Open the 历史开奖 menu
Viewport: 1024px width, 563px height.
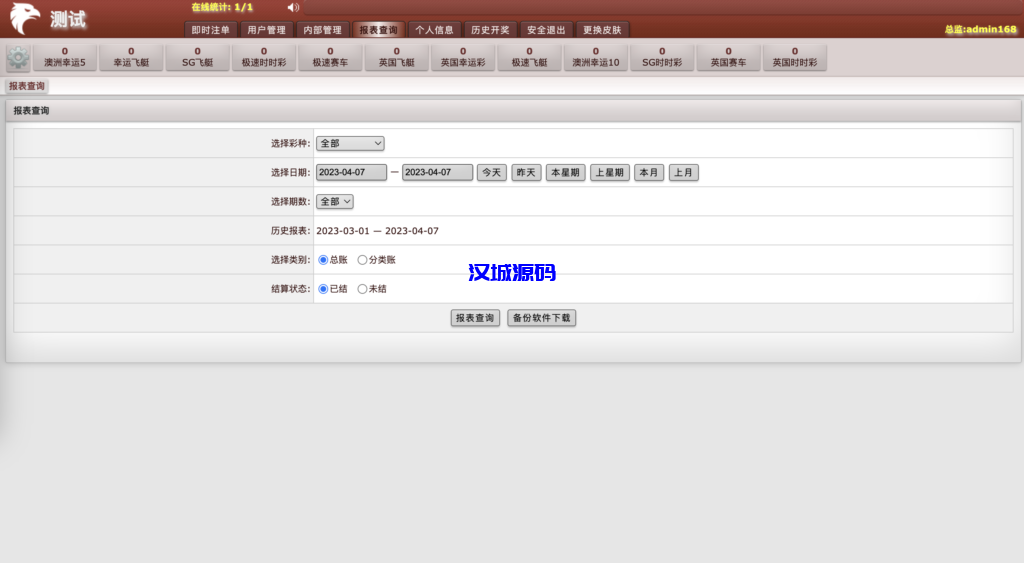click(490, 30)
